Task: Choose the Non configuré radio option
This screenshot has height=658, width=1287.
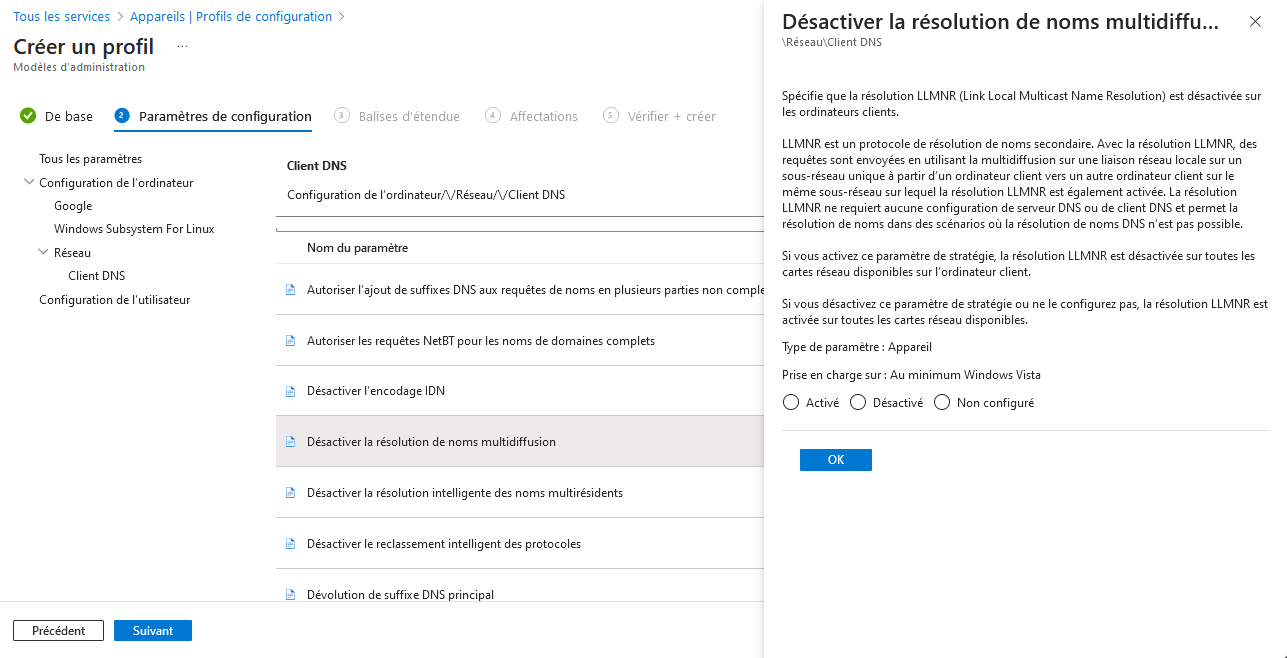Action: pyautogui.click(x=942, y=403)
